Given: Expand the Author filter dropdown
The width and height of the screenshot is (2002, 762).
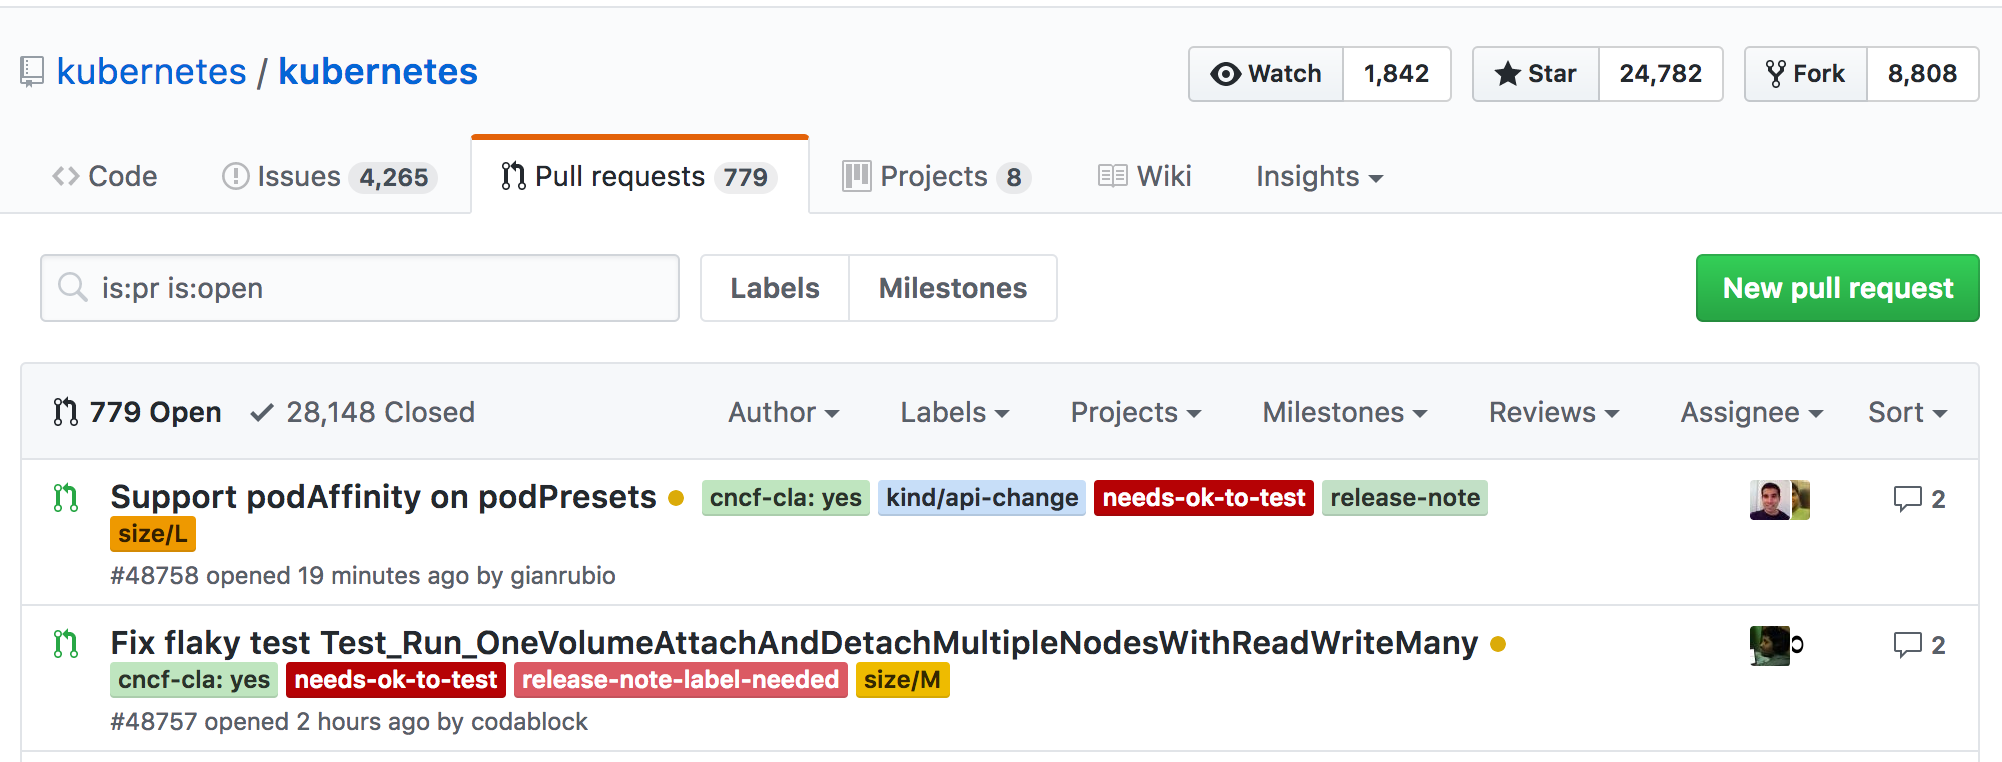Looking at the screenshot, I should [x=784, y=412].
